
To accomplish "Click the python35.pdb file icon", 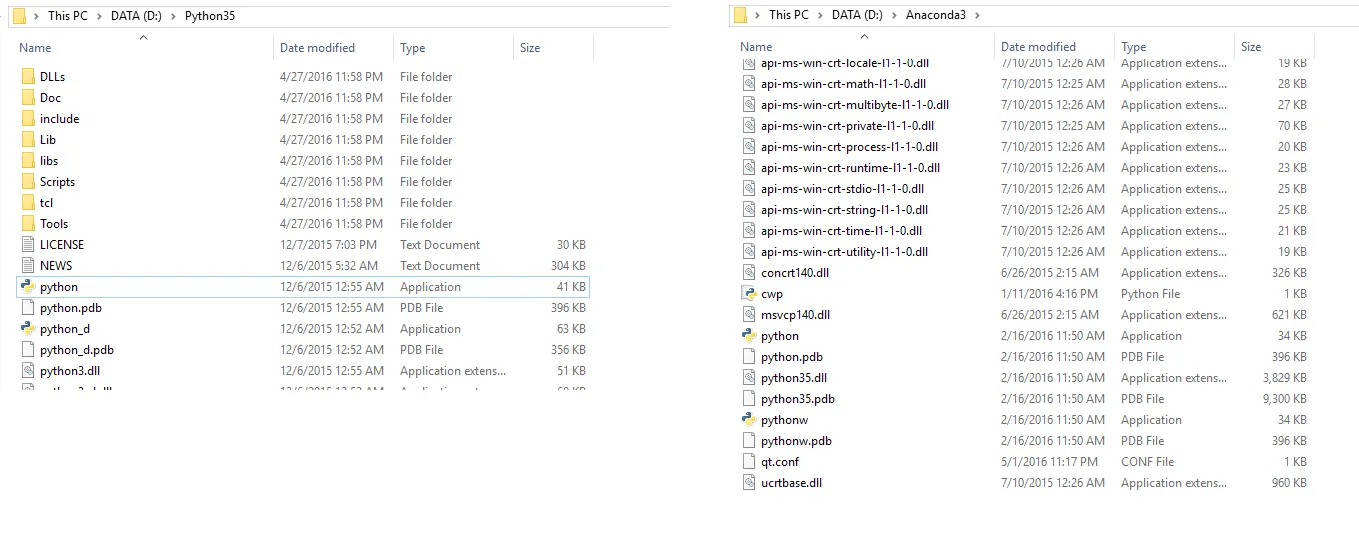I will [x=749, y=399].
